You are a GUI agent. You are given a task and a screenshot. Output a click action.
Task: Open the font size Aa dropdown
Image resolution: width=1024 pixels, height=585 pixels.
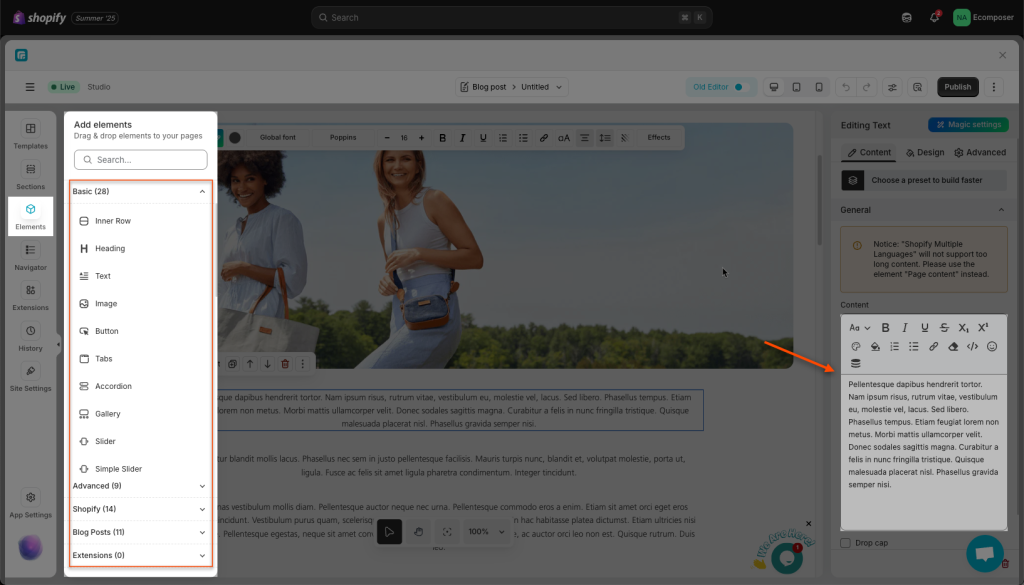859,328
